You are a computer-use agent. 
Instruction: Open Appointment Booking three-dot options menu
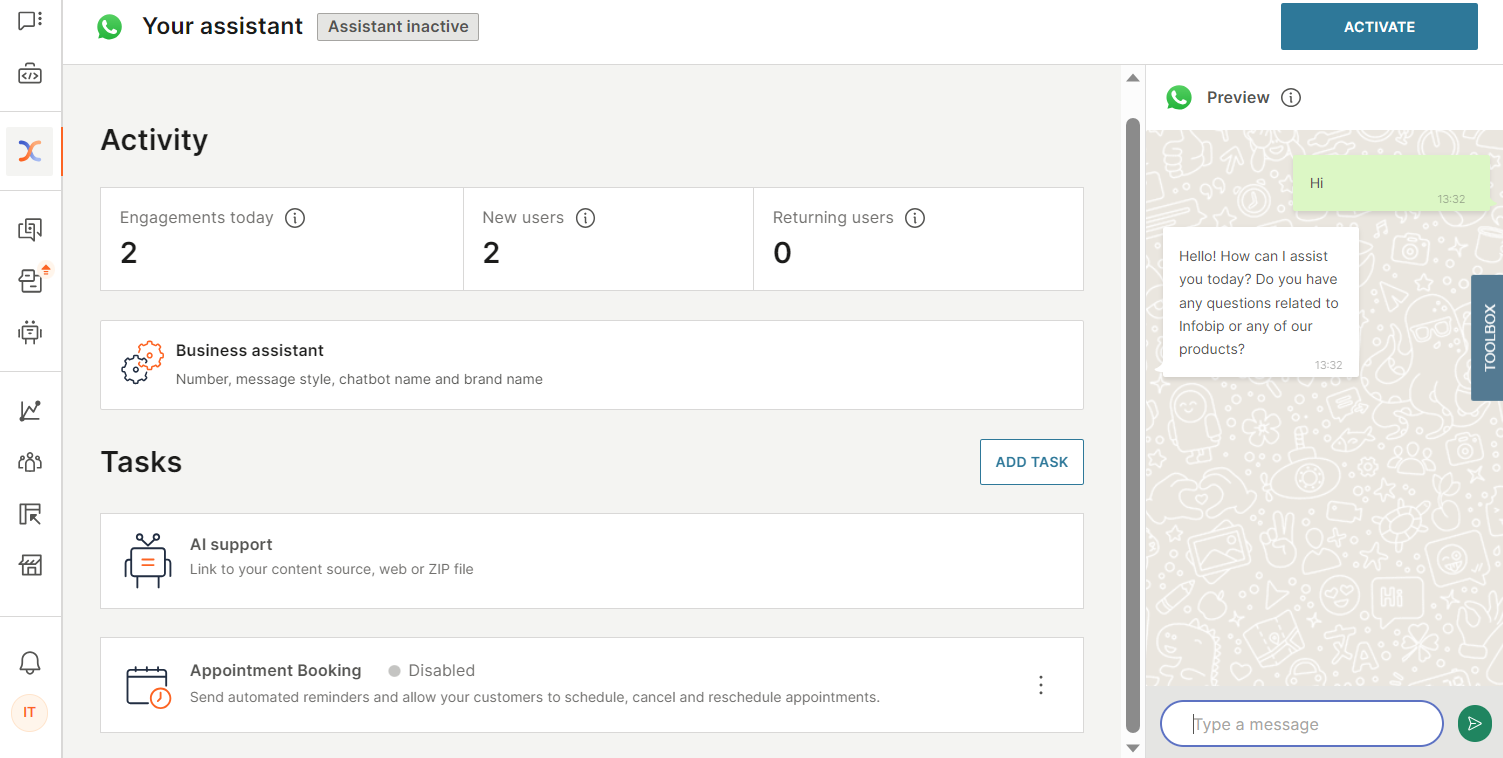[1041, 685]
